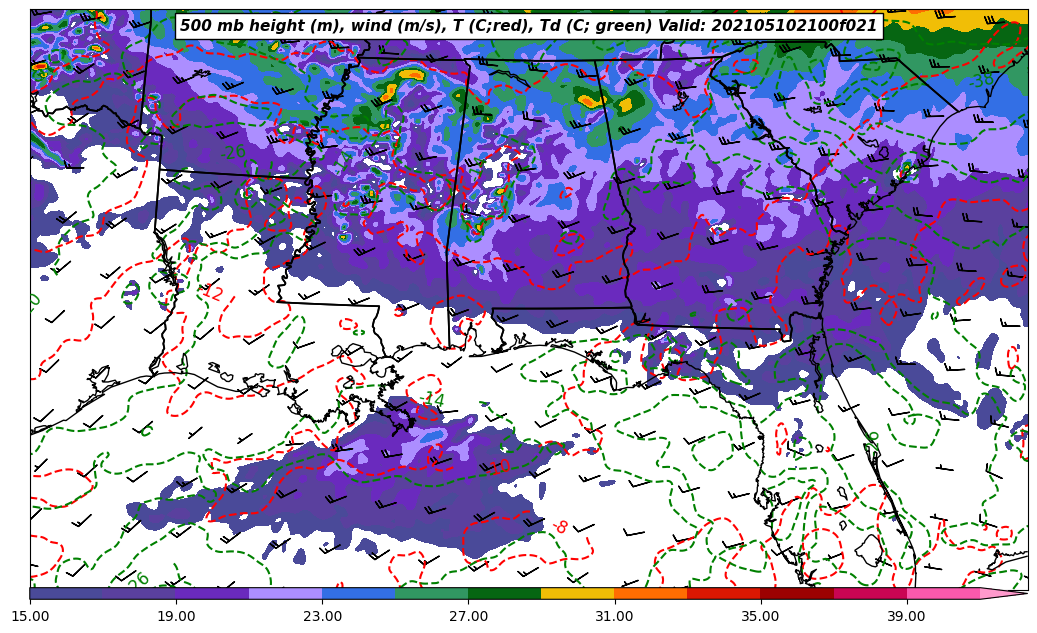Click the 15.00 colorbar tick label
The width and height of the screenshot is (1037, 633).
30,616
